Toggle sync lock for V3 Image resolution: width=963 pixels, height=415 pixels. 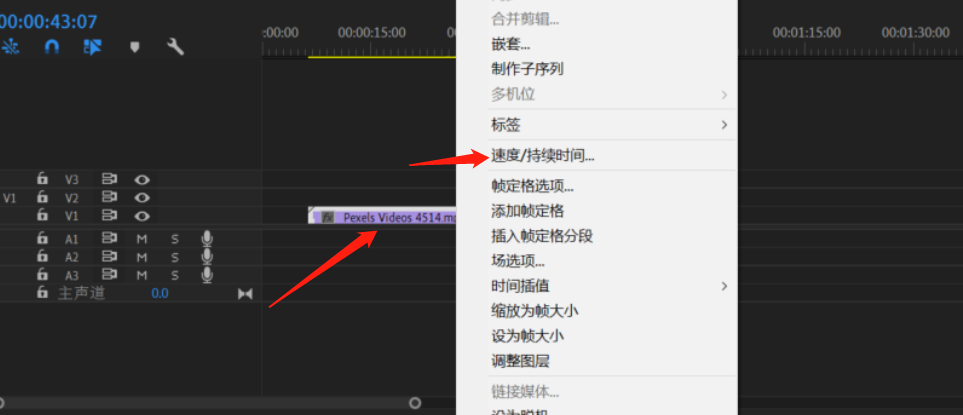[x=109, y=179]
